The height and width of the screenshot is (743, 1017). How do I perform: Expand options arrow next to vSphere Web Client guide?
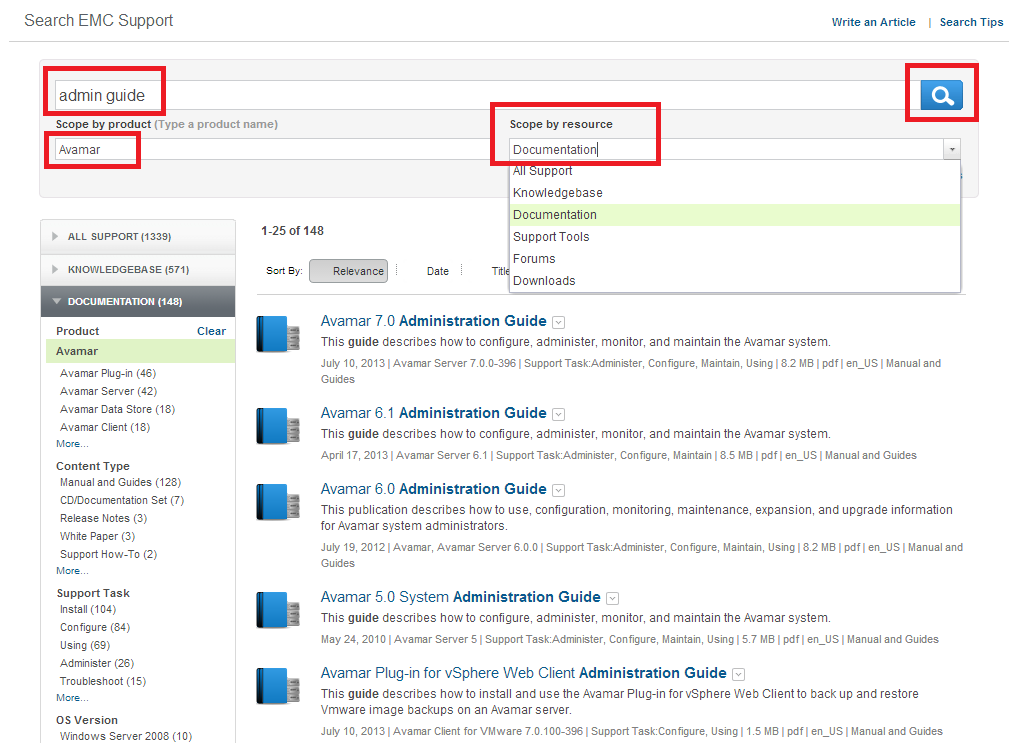(x=738, y=674)
